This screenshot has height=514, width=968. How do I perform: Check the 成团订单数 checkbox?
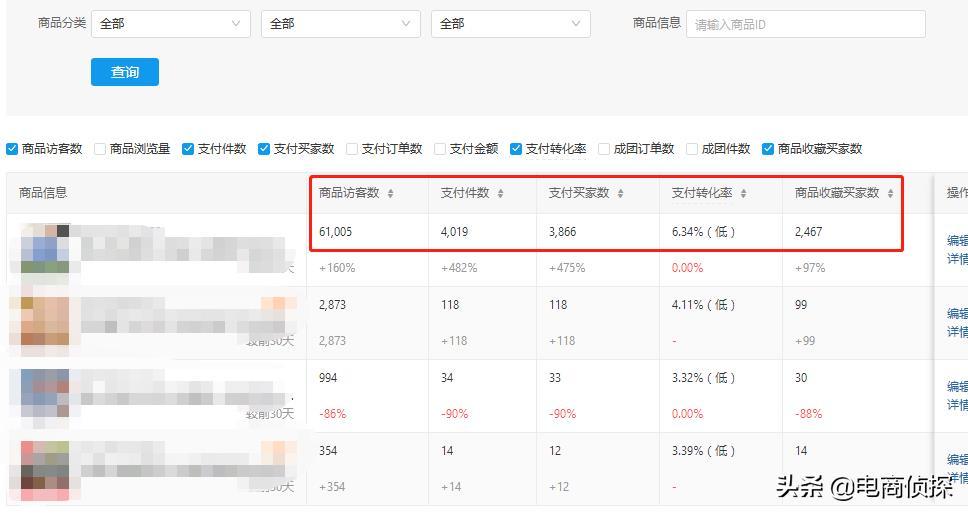click(604, 149)
